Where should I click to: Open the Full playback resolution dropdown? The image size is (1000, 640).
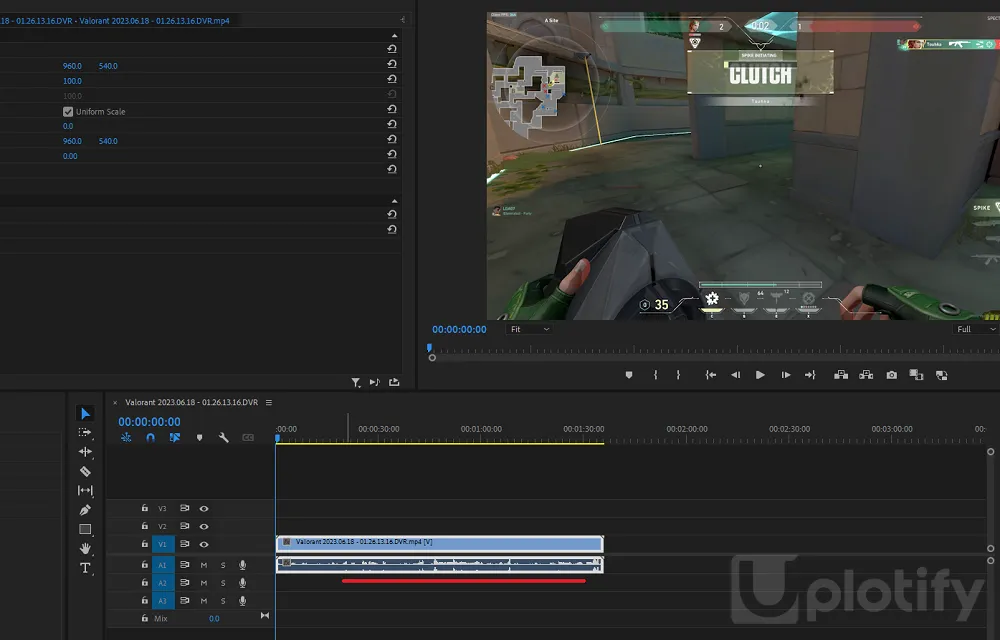[x=976, y=329]
